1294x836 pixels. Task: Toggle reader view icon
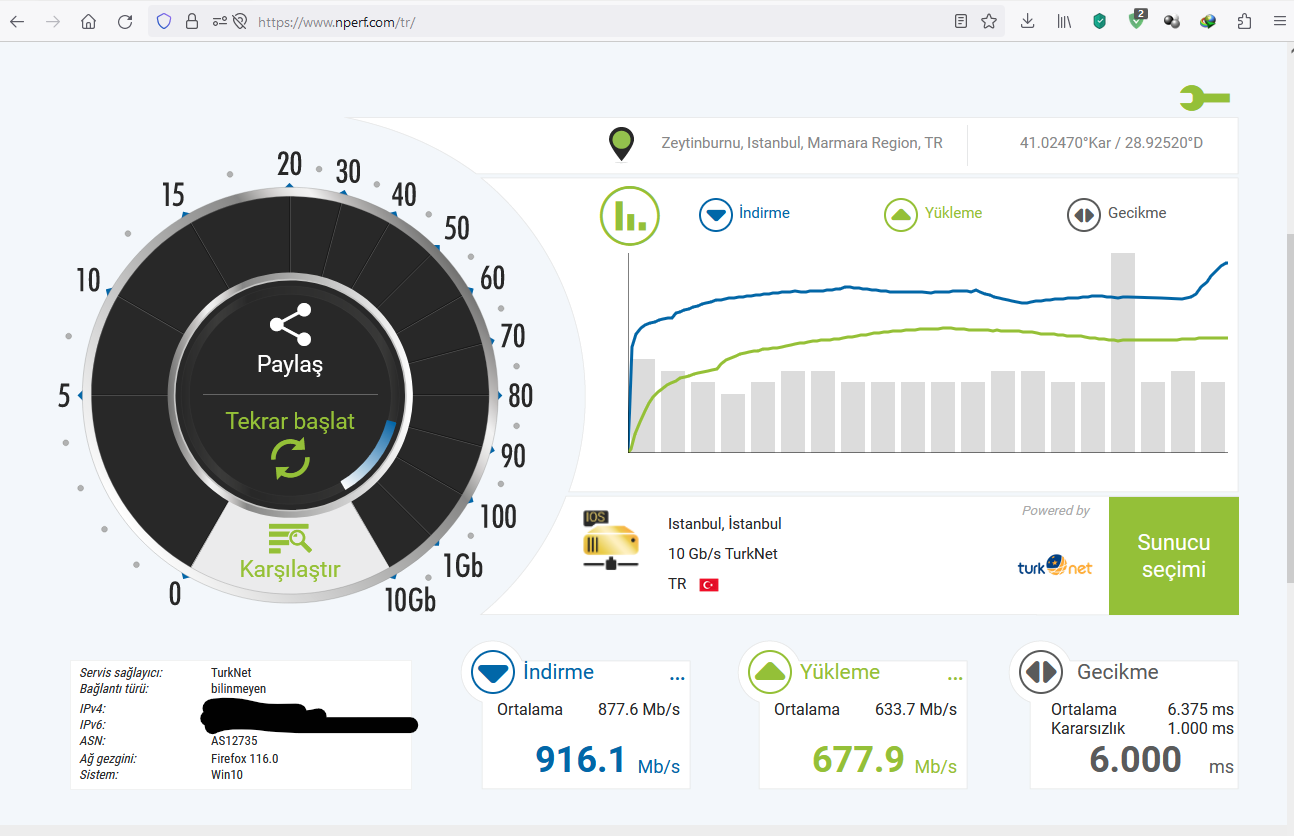pyautogui.click(x=961, y=21)
